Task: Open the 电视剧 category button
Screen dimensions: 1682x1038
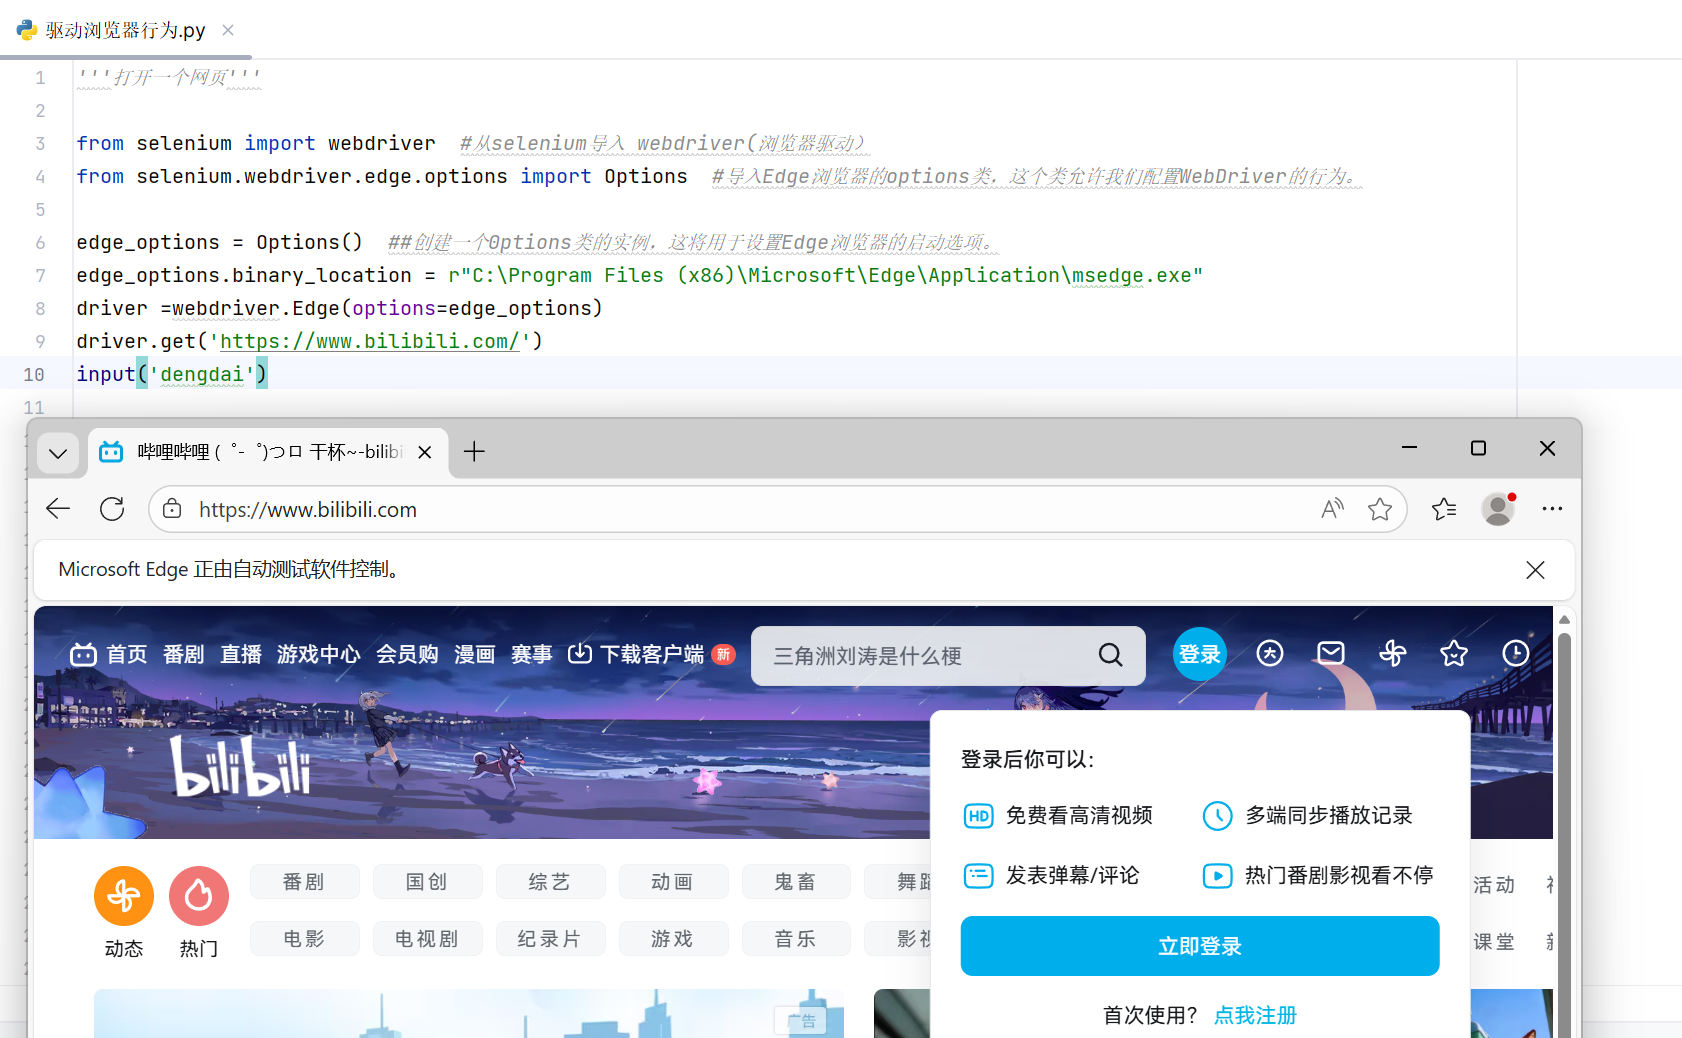Action: click(427, 939)
